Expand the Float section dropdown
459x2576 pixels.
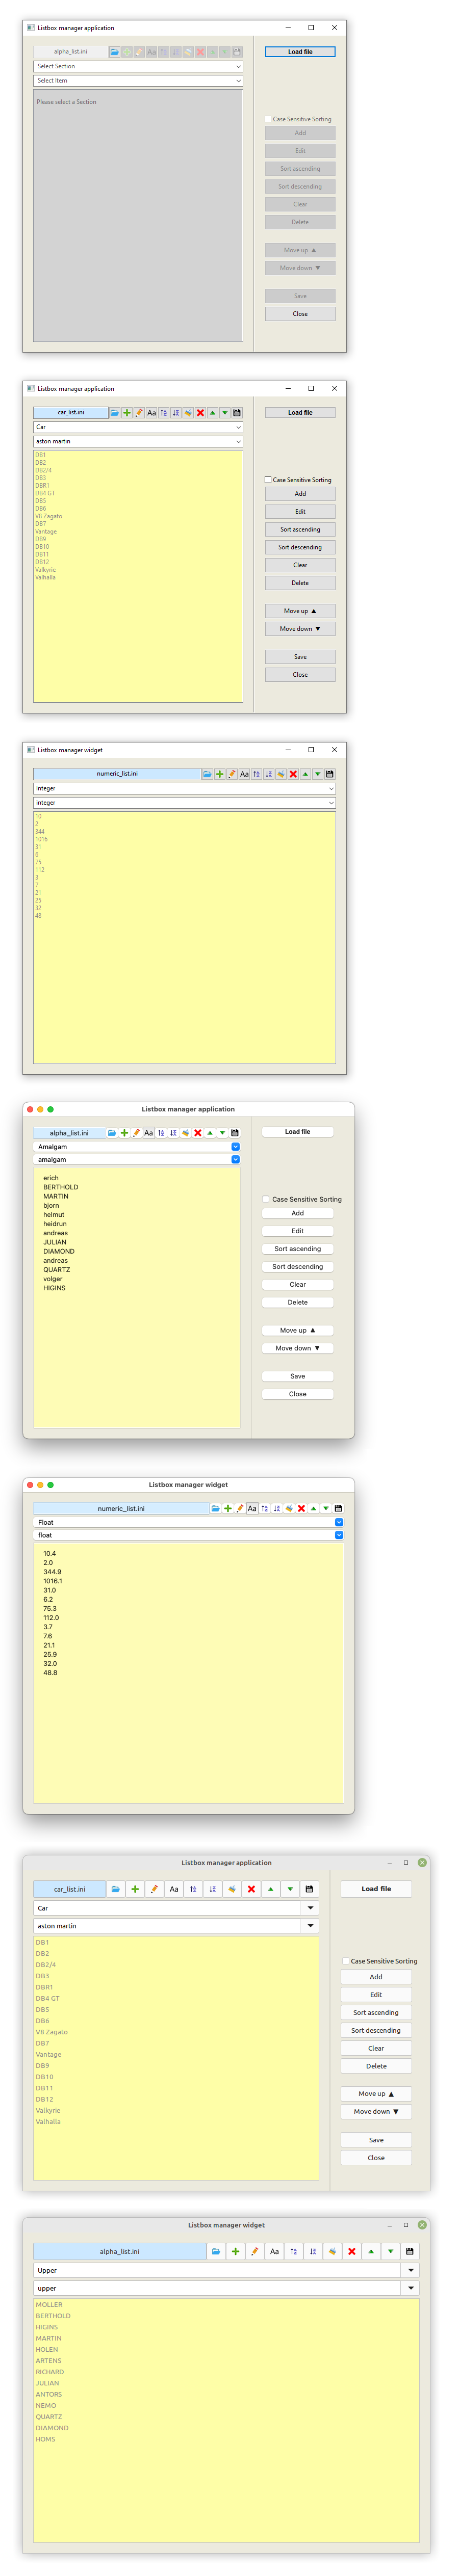pyautogui.click(x=339, y=1522)
